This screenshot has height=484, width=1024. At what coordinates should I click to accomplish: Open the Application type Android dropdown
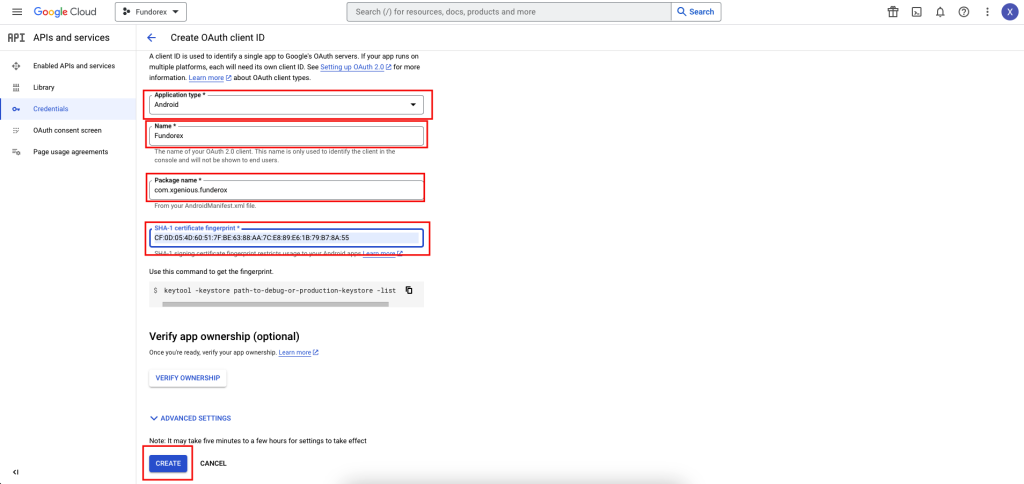click(286, 105)
